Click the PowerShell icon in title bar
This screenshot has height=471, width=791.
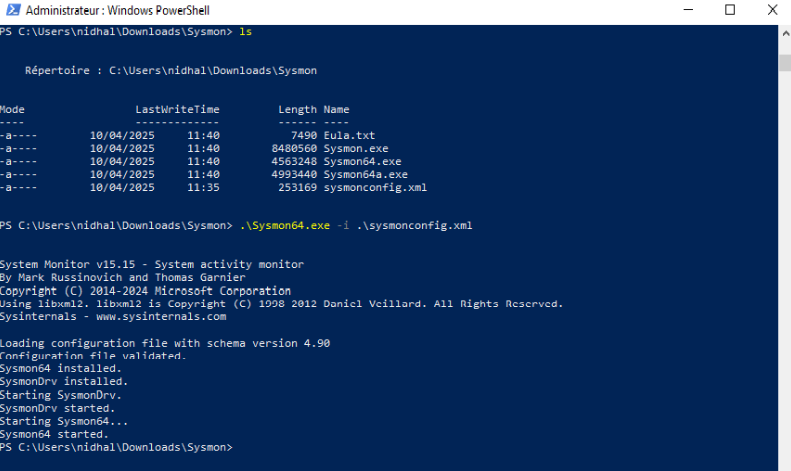(x=11, y=11)
